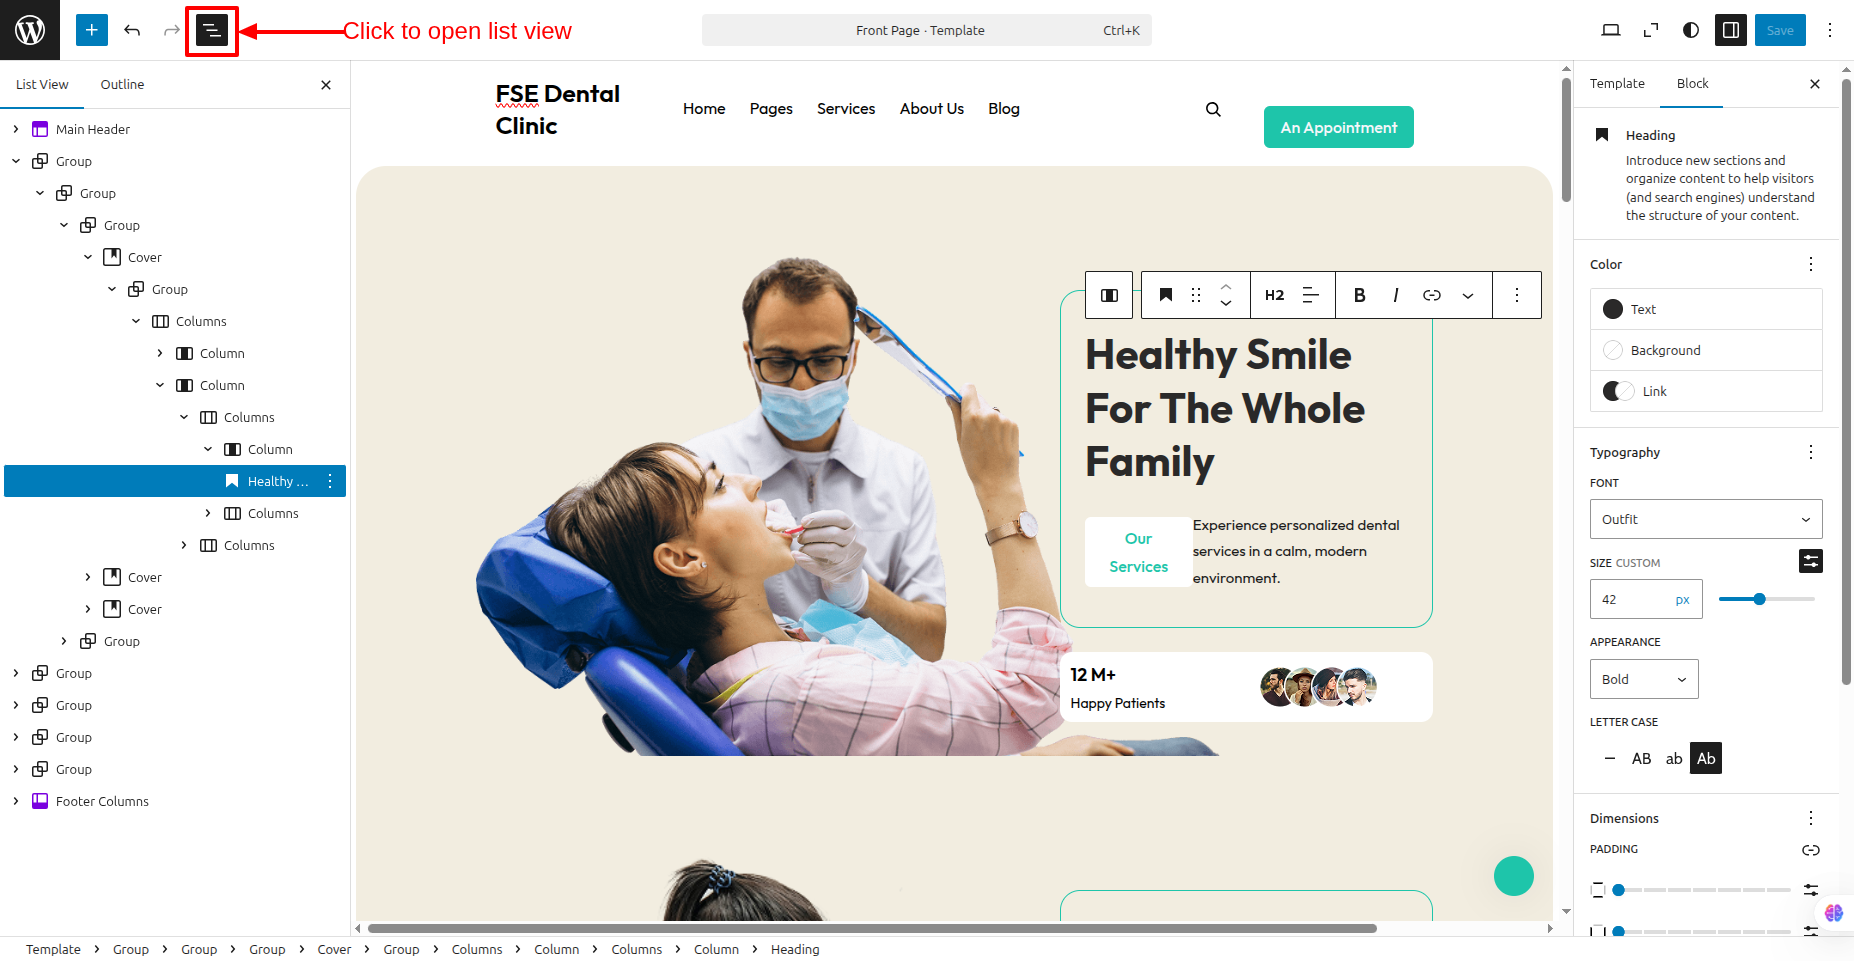The image size is (1854, 961).
Task: Click the font size input field
Action: [x=1635, y=599]
